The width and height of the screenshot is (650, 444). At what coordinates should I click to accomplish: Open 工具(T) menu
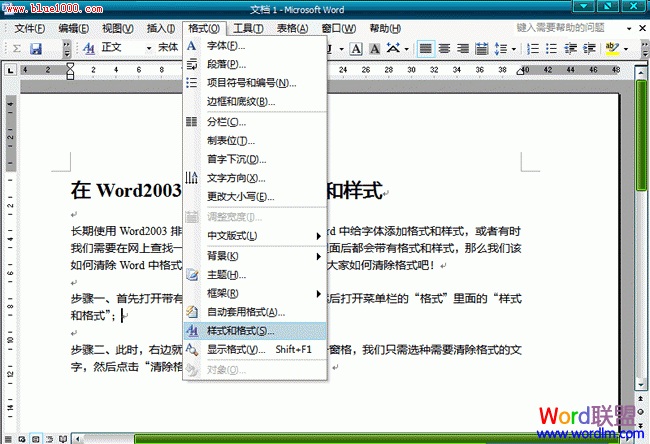pyautogui.click(x=248, y=29)
